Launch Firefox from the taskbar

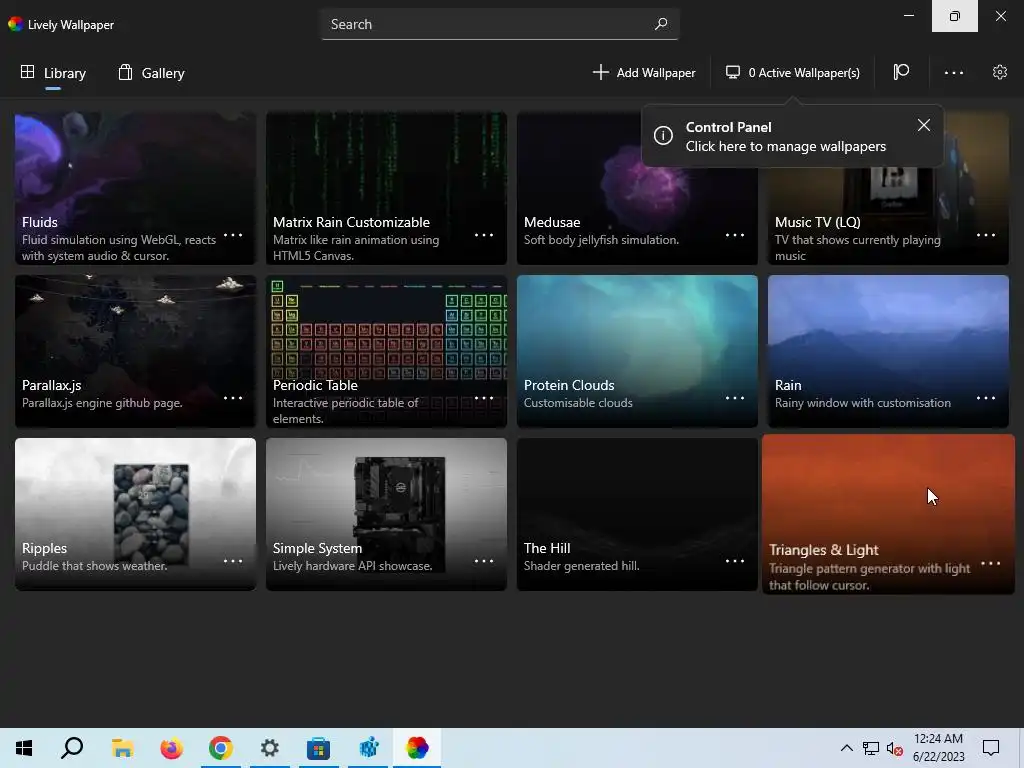coord(172,748)
